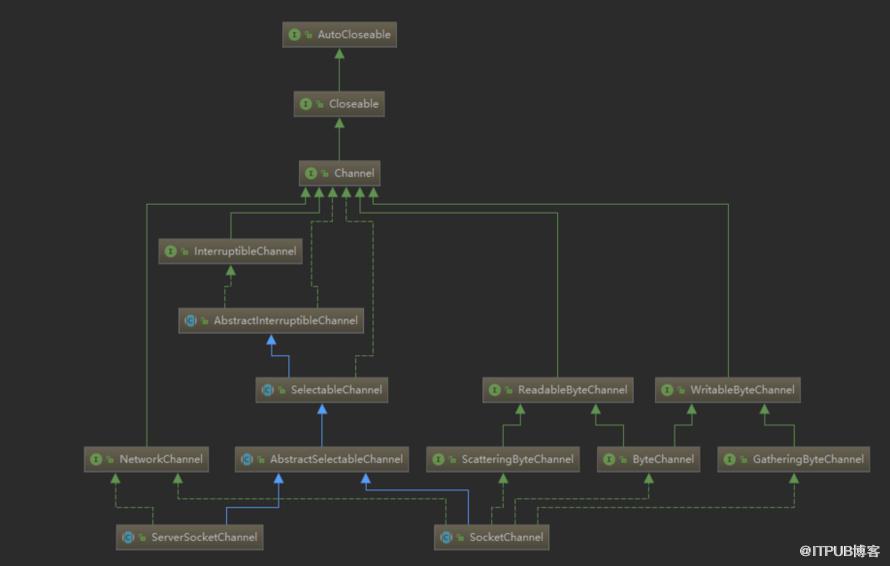Click the interface icon on WritableByteChannel
Viewport: 890px width, 566px height.
coord(667,390)
